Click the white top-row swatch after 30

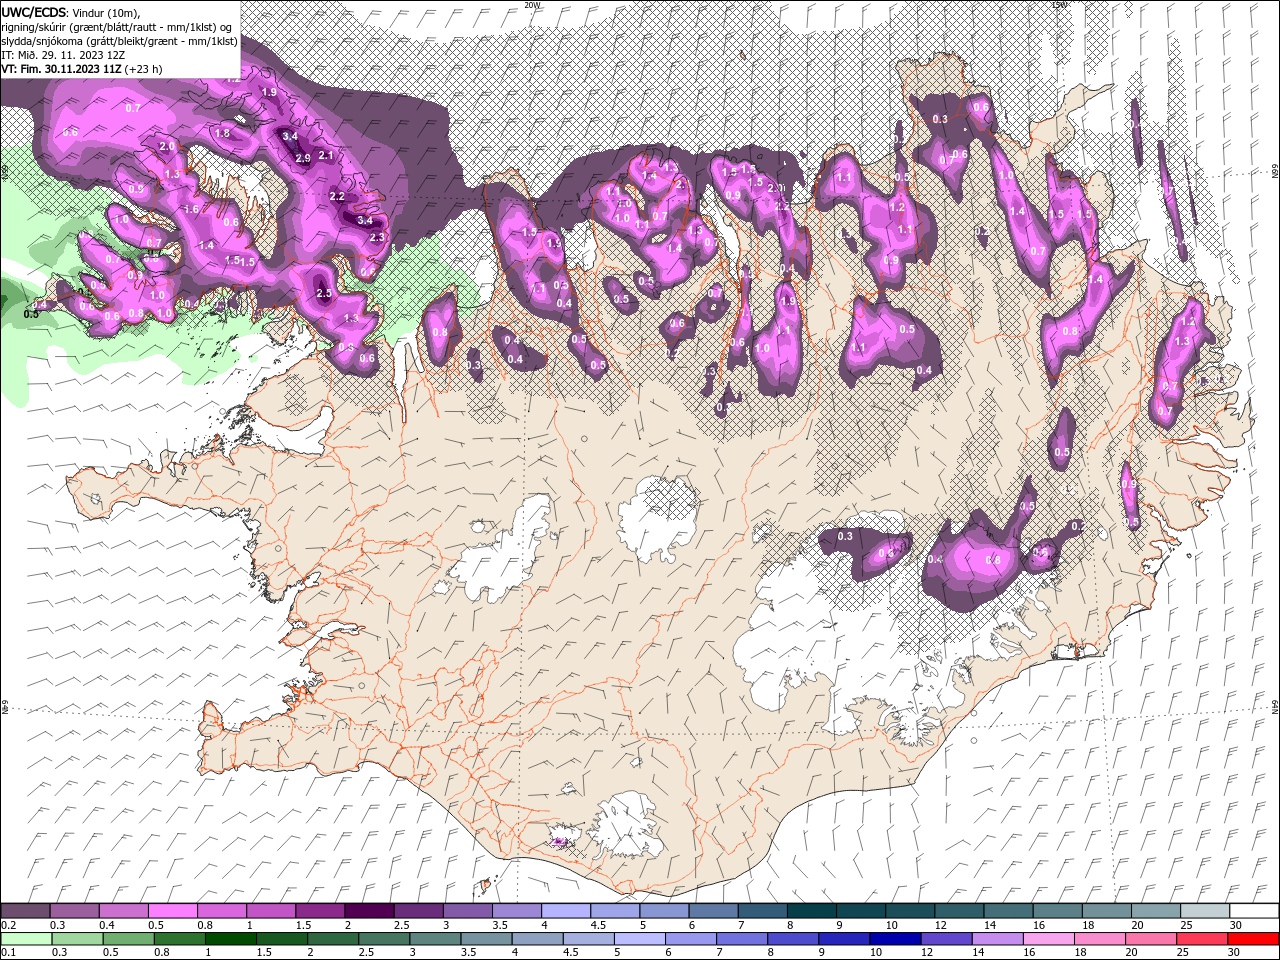1254,911
